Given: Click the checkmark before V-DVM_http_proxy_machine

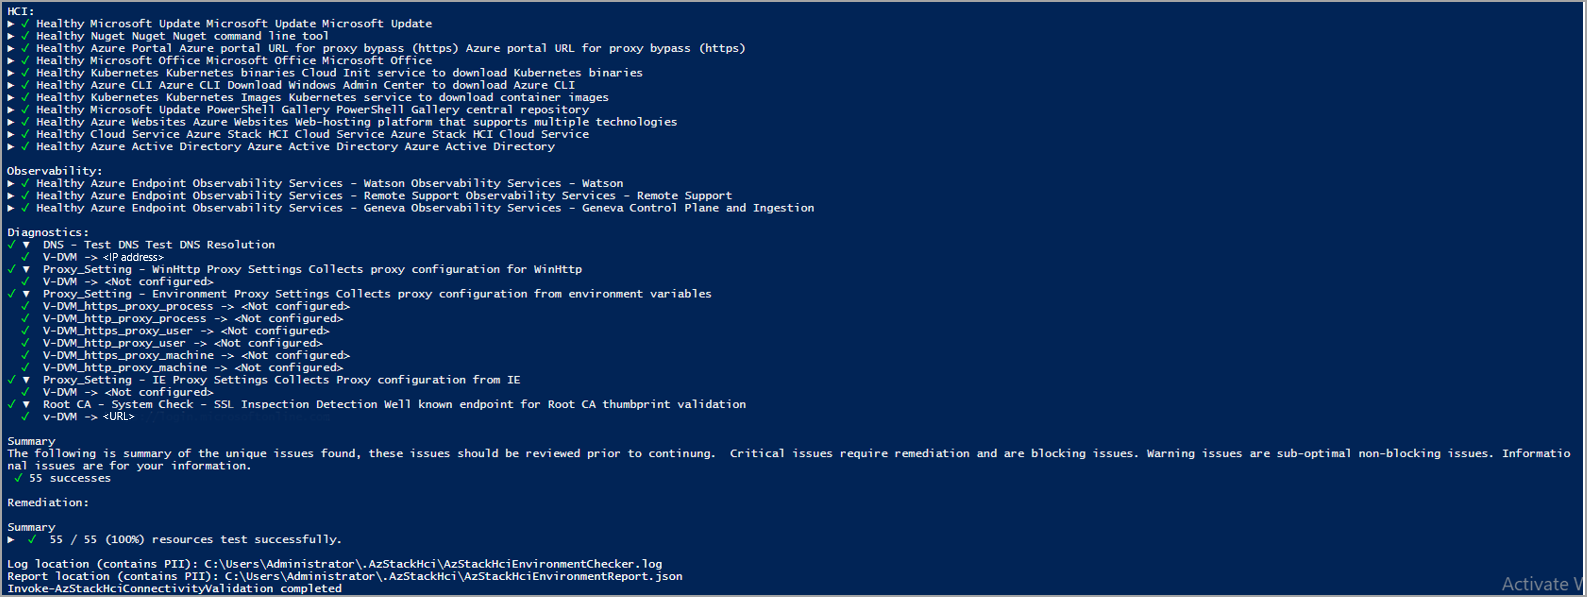Looking at the screenshot, I should 25,367.
